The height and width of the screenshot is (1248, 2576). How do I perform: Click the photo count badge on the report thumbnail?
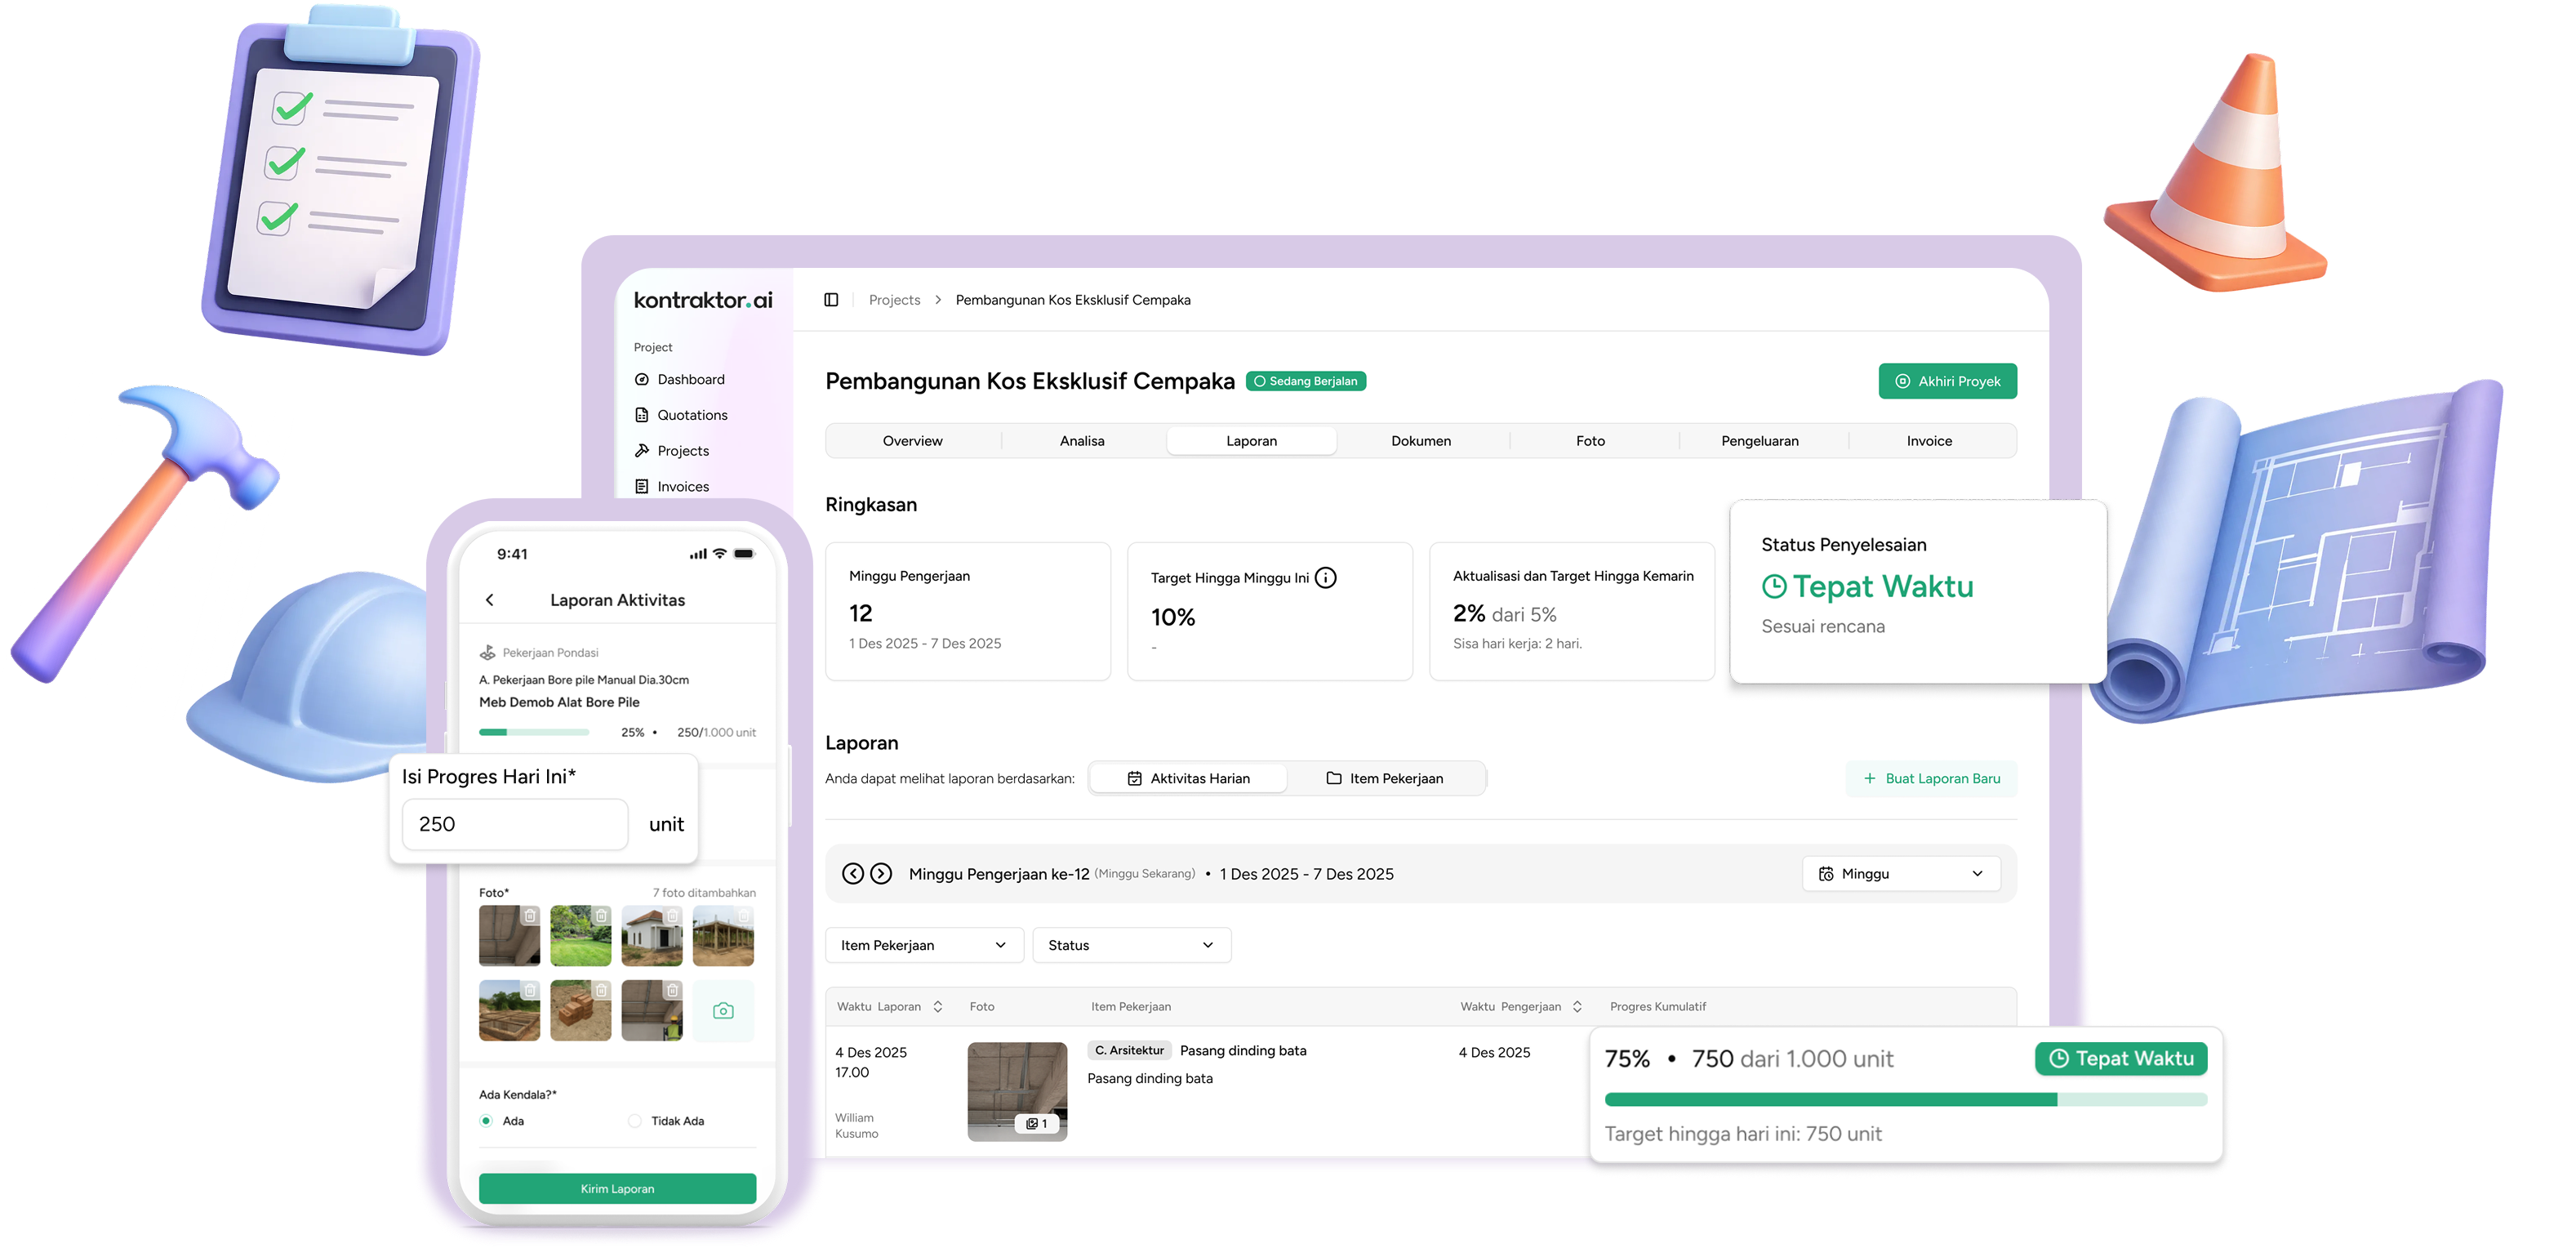point(1036,1124)
